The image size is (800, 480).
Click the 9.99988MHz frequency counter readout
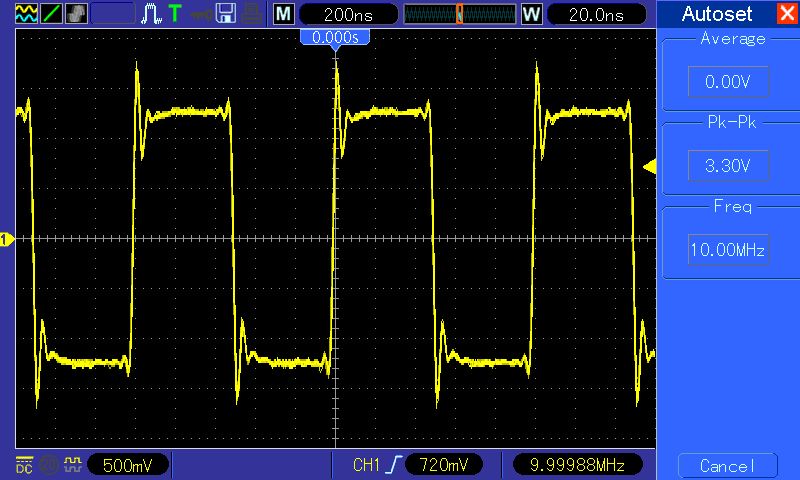tap(577, 465)
